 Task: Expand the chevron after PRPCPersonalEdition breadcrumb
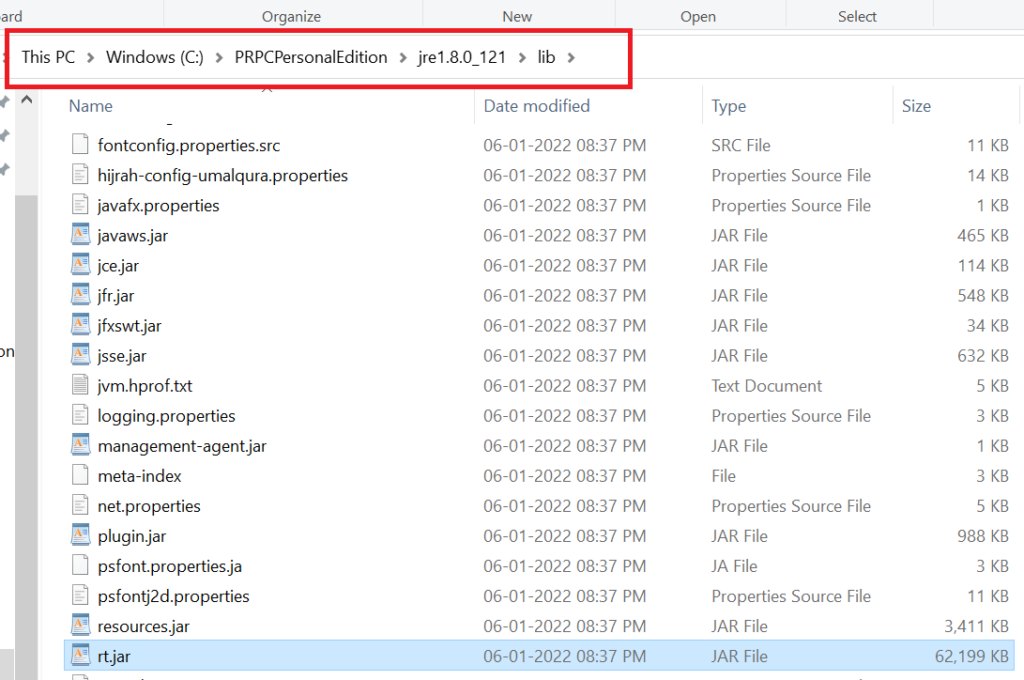click(403, 57)
